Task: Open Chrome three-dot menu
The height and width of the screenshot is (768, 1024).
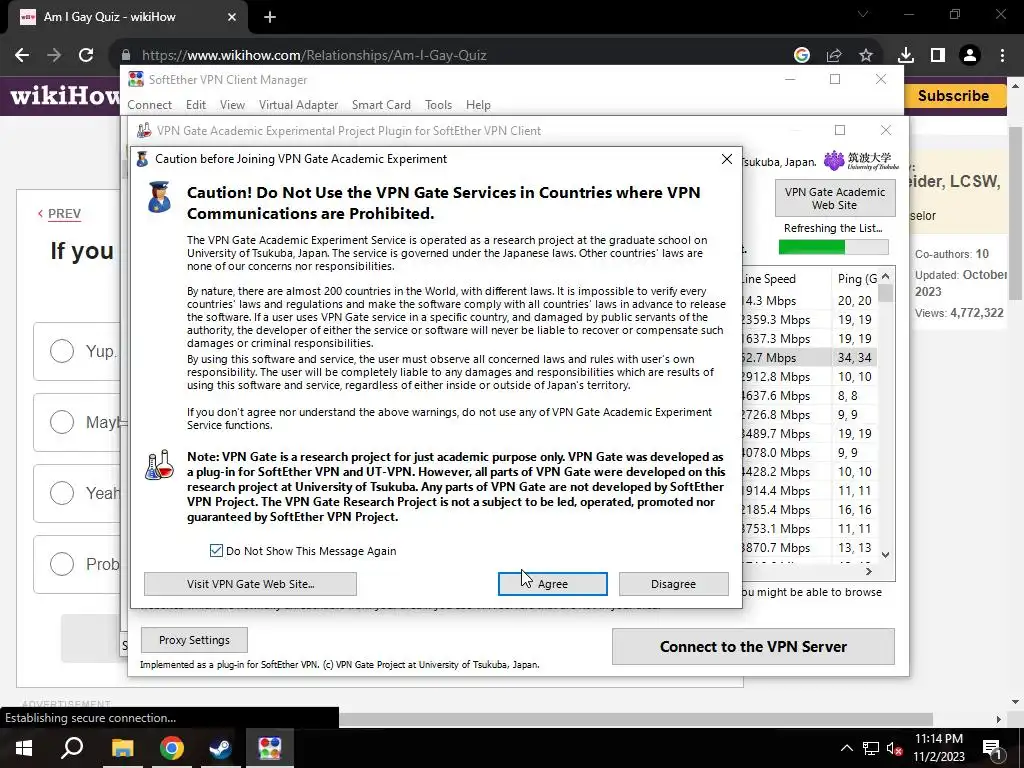Action: (1002, 55)
